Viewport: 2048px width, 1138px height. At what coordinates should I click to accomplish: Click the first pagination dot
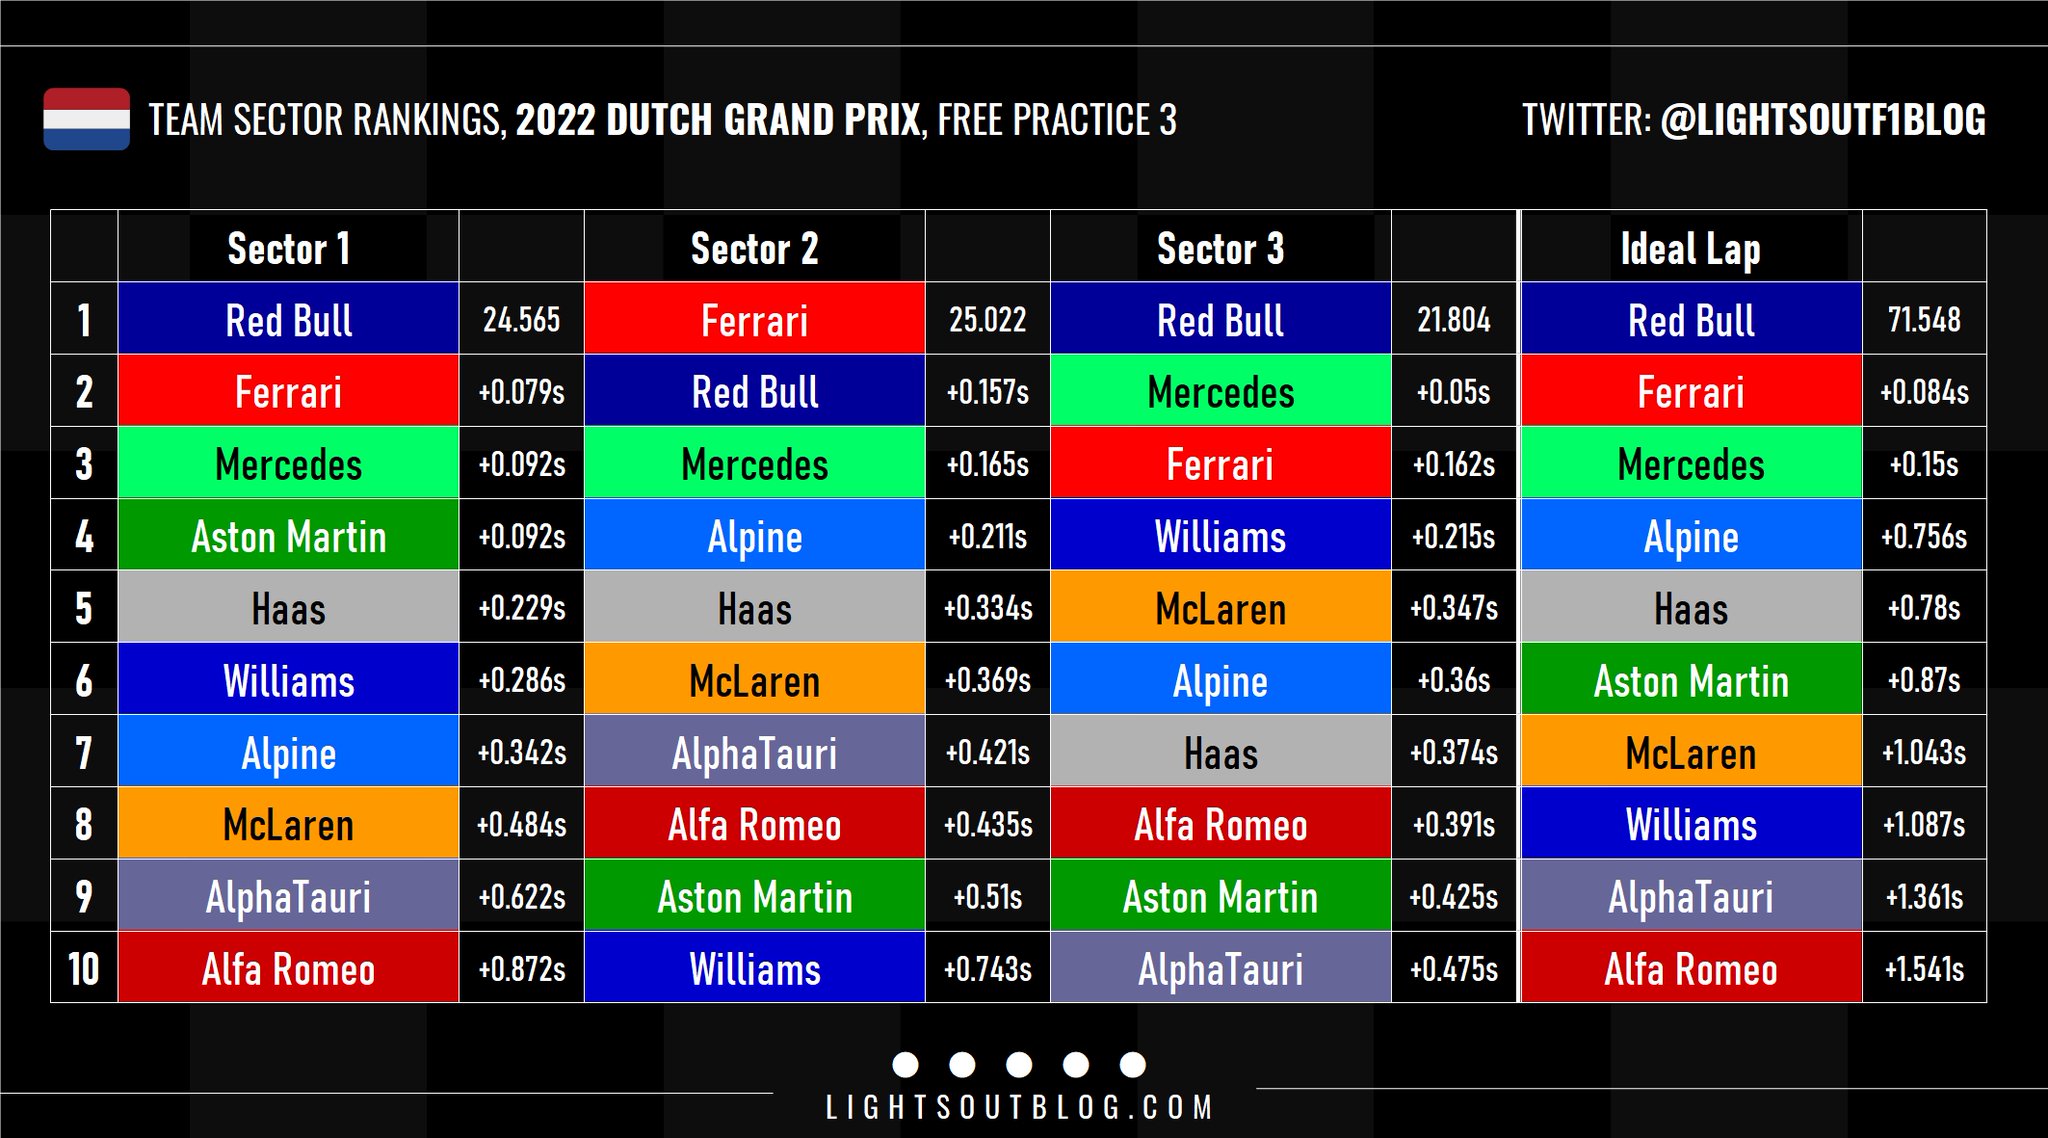click(x=905, y=1065)
